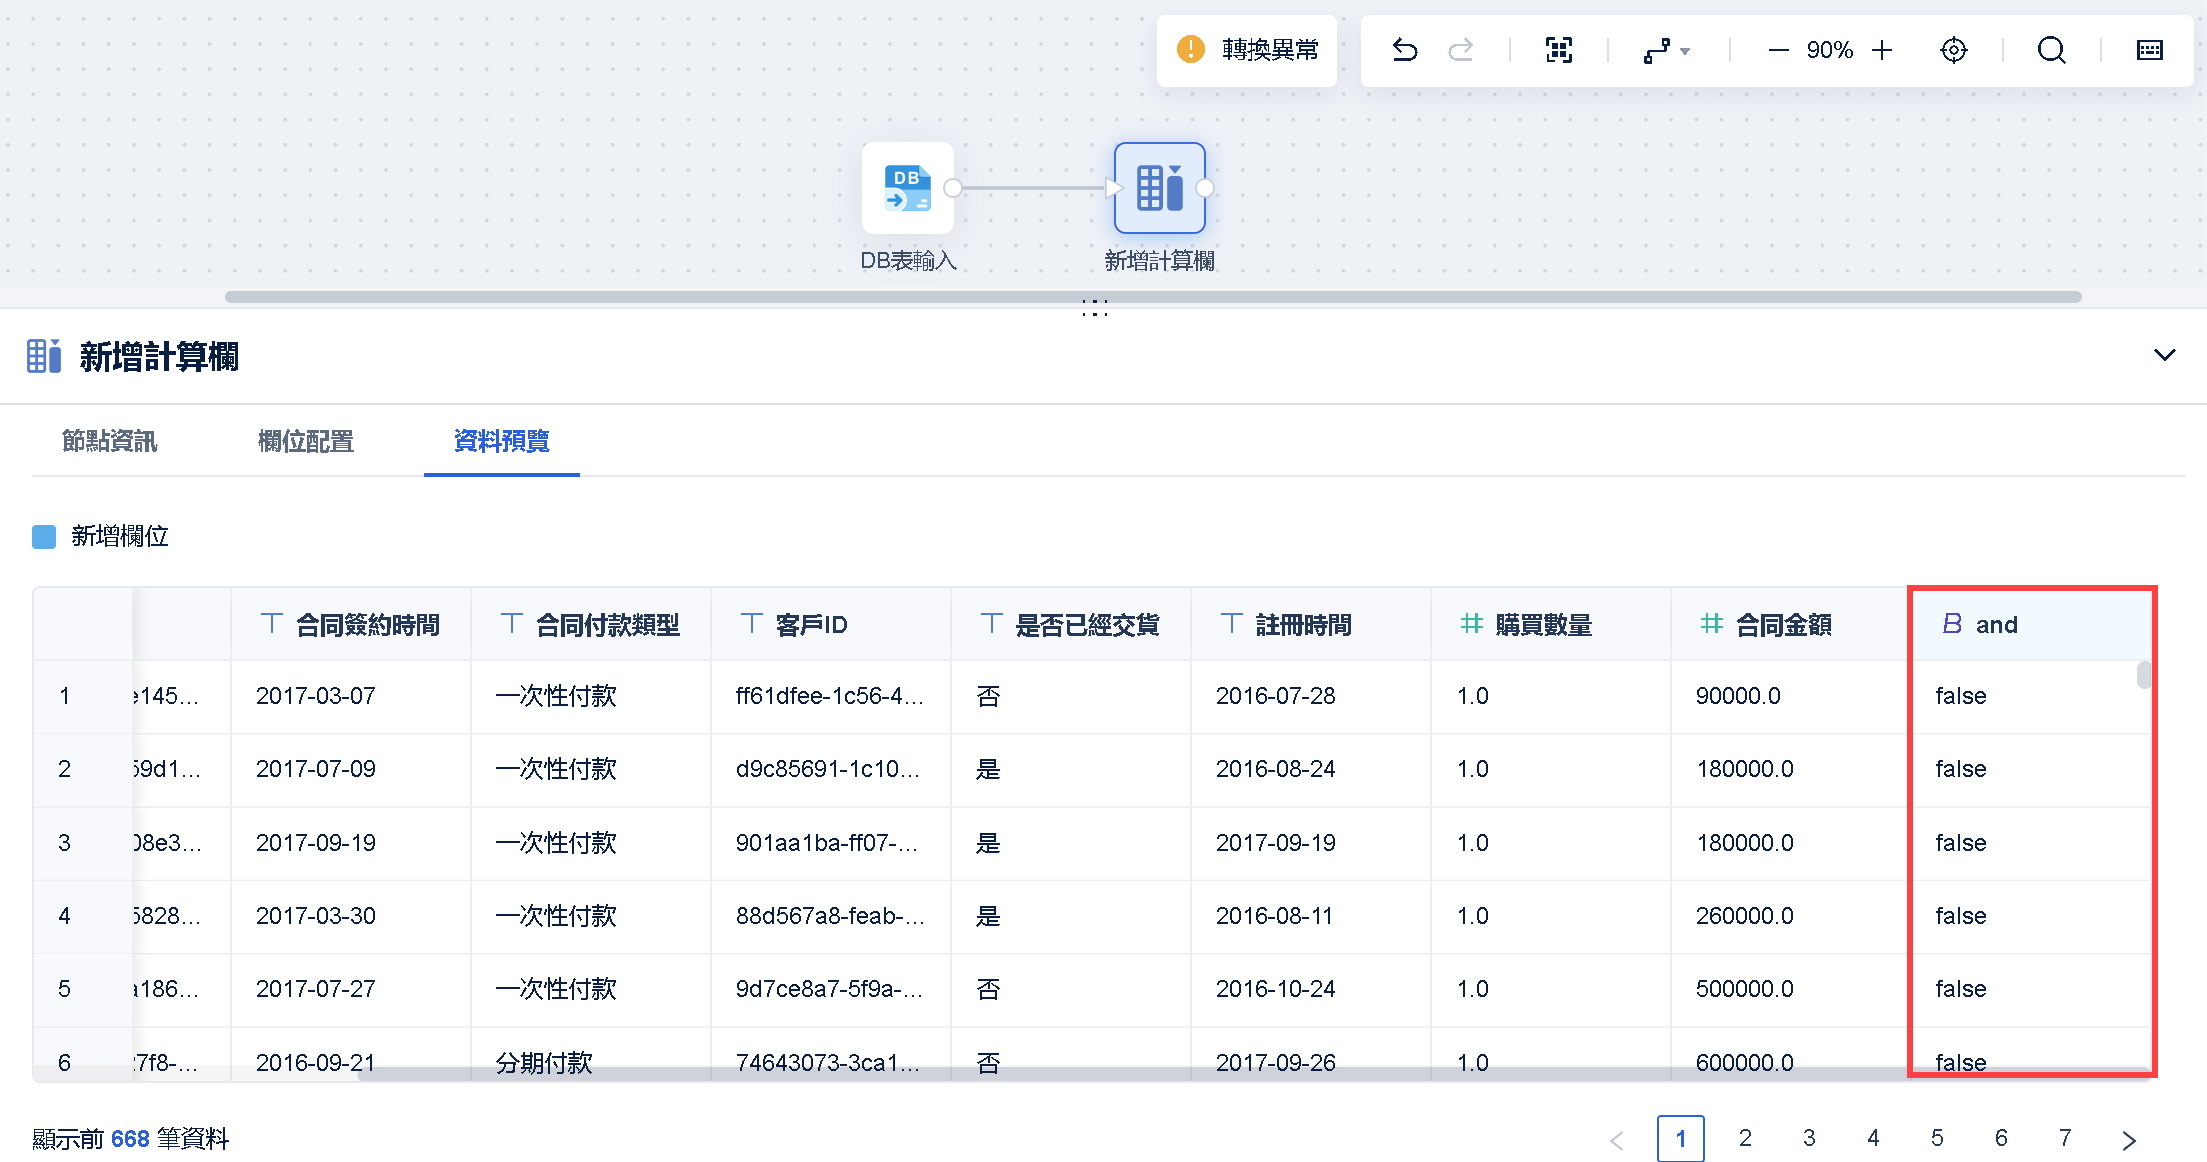Viewport: 2207px width, 1162px height.
Task: Click the redo arrow icon
Action: pyautogui.click(x=1461, y=50)
